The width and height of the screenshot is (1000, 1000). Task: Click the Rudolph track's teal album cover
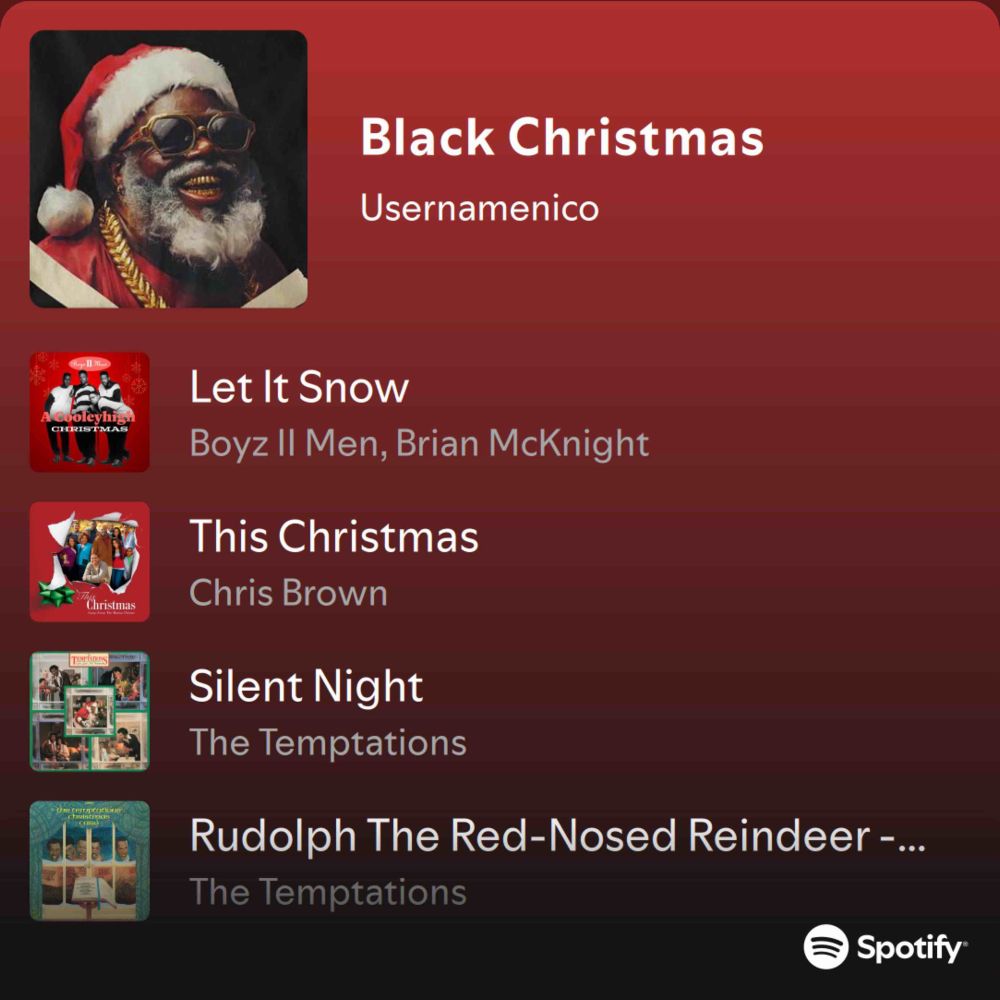(90, 861)
